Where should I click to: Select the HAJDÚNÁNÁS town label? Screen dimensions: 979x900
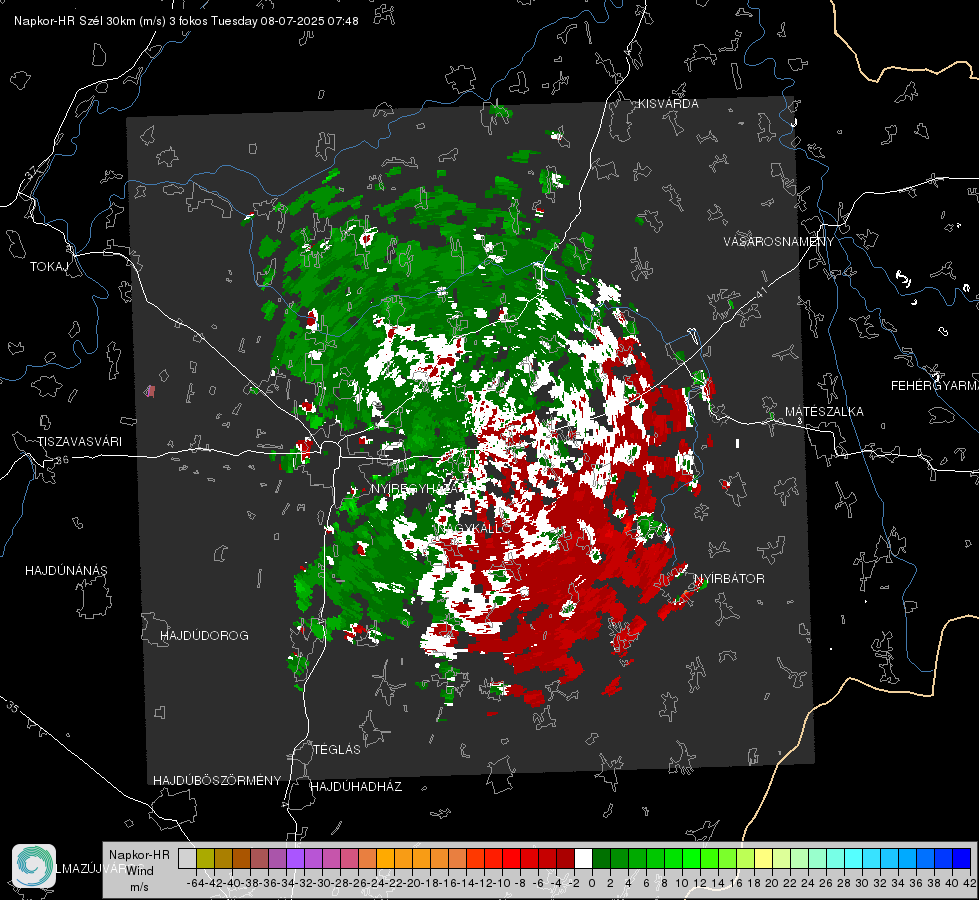pos(66,571)
